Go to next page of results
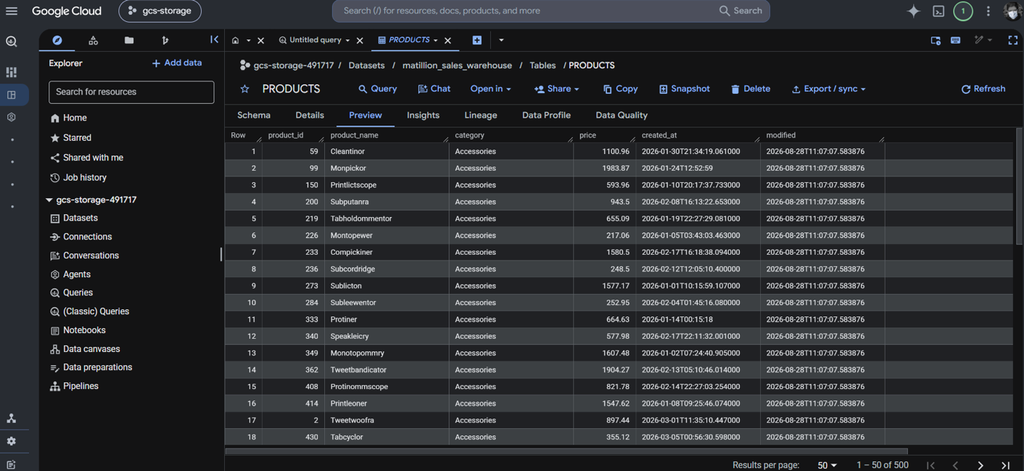The width and height of the screenshot is (1024, 471). (x=980, y=465)
